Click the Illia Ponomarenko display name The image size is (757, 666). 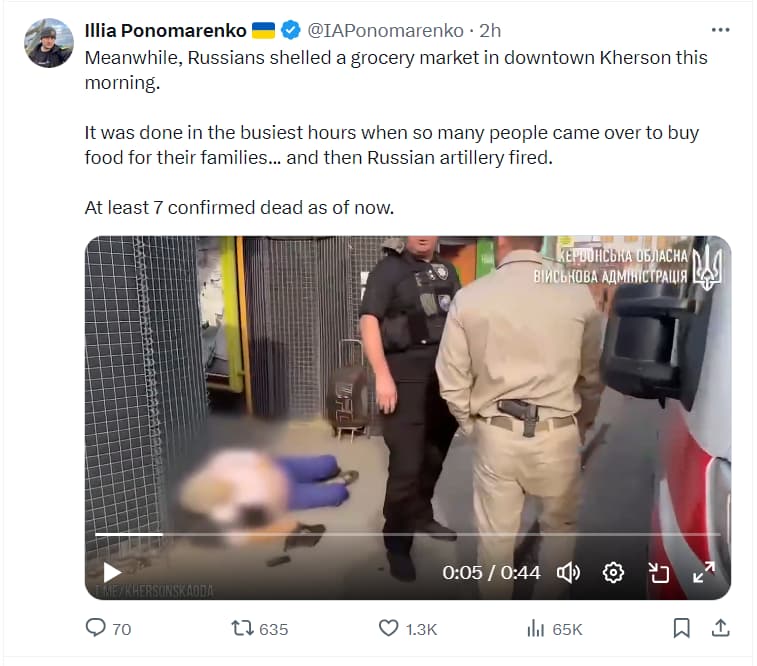[x=166, y=30]
